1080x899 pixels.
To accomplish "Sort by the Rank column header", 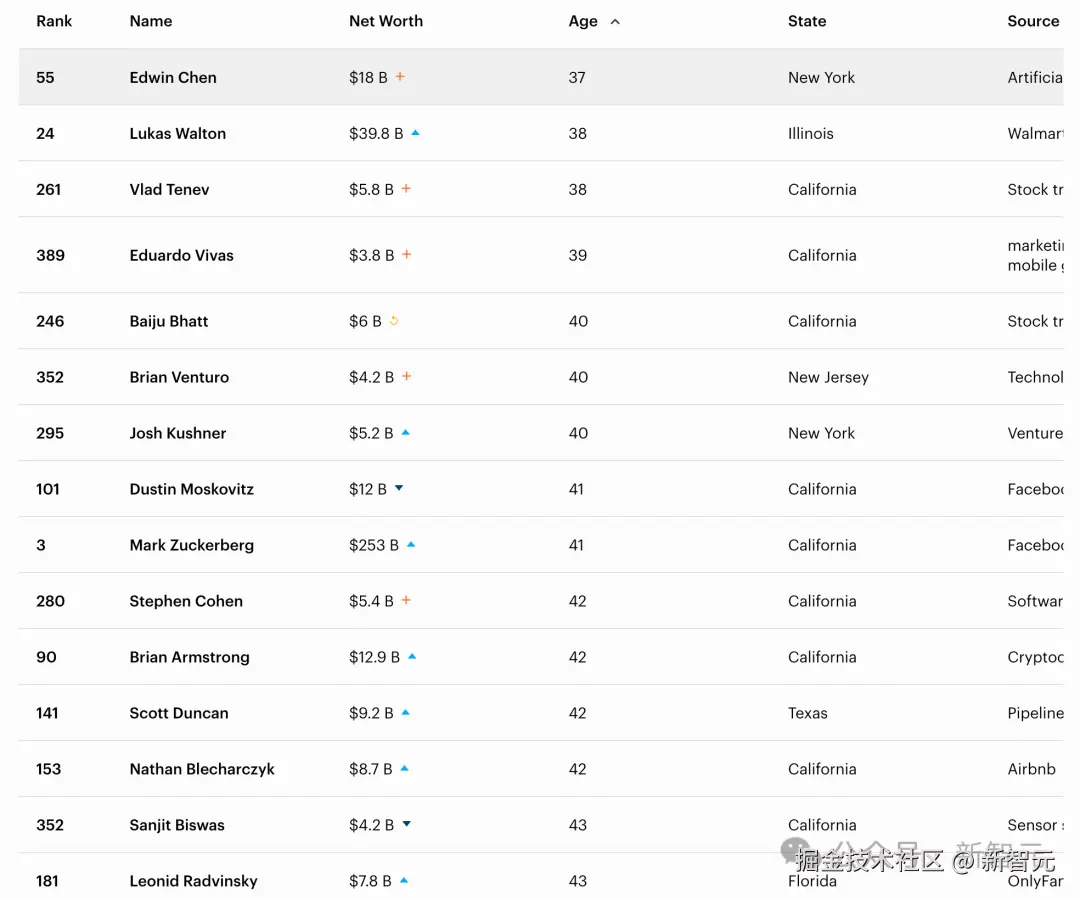I will 54,21.
